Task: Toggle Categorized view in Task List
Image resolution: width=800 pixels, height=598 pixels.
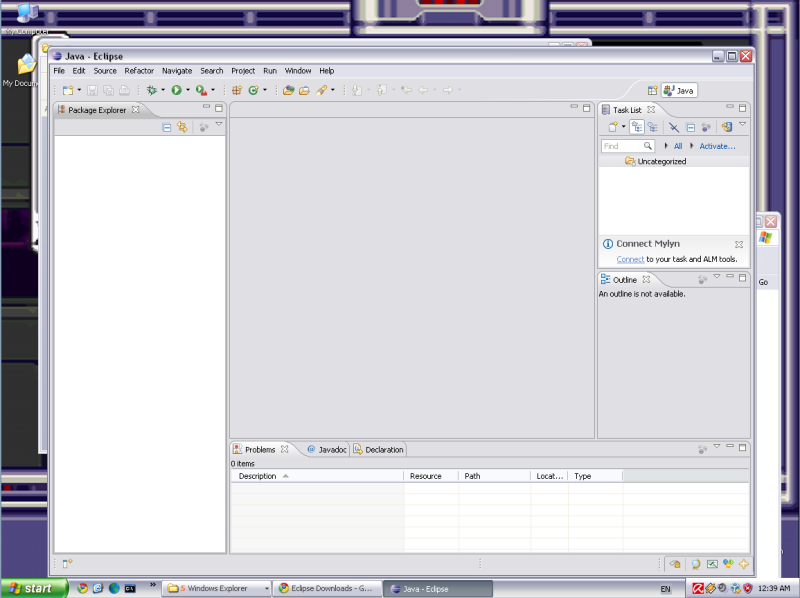Action: tap(637, 127)
